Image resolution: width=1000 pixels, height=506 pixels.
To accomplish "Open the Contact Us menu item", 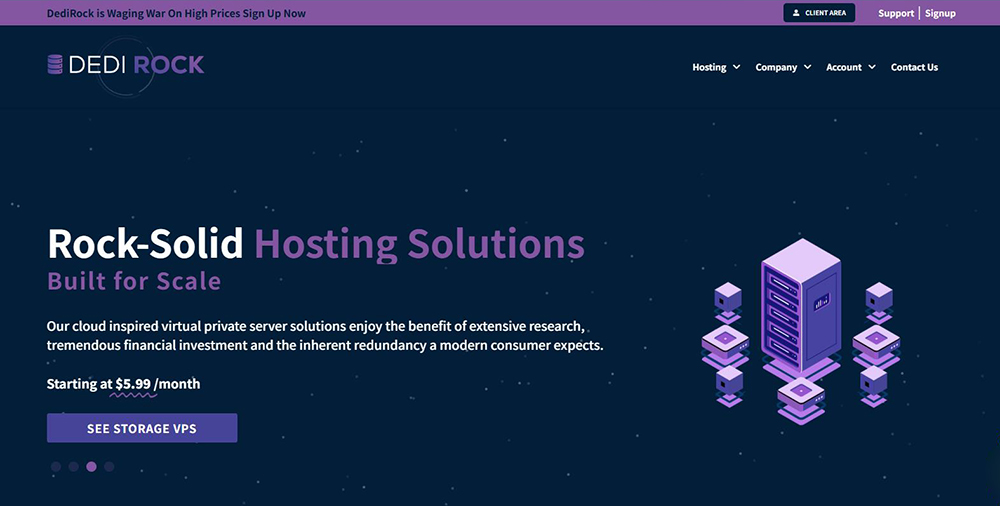I will [914, 67].
